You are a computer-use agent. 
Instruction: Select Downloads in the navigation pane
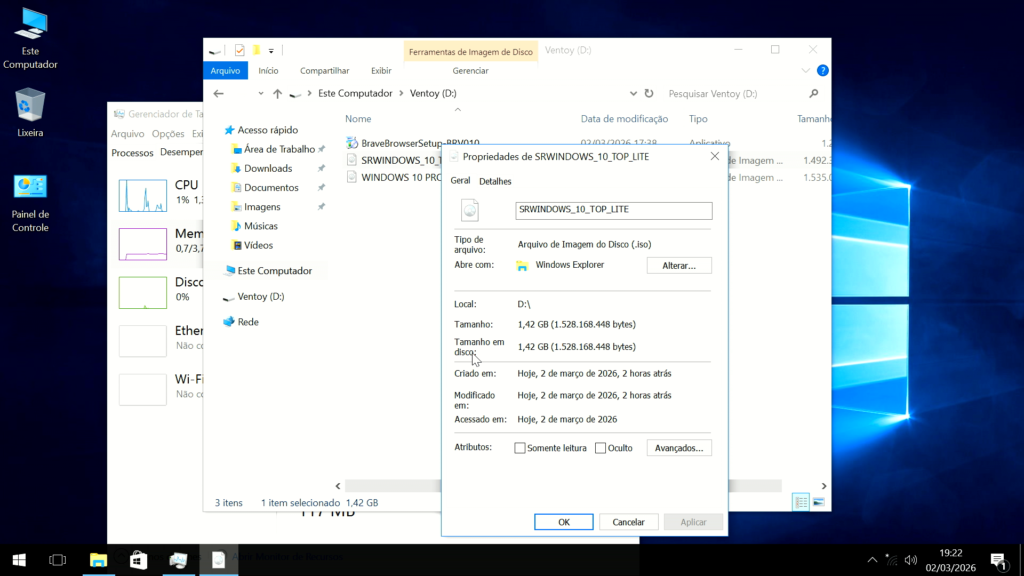(x=268, y=168)
